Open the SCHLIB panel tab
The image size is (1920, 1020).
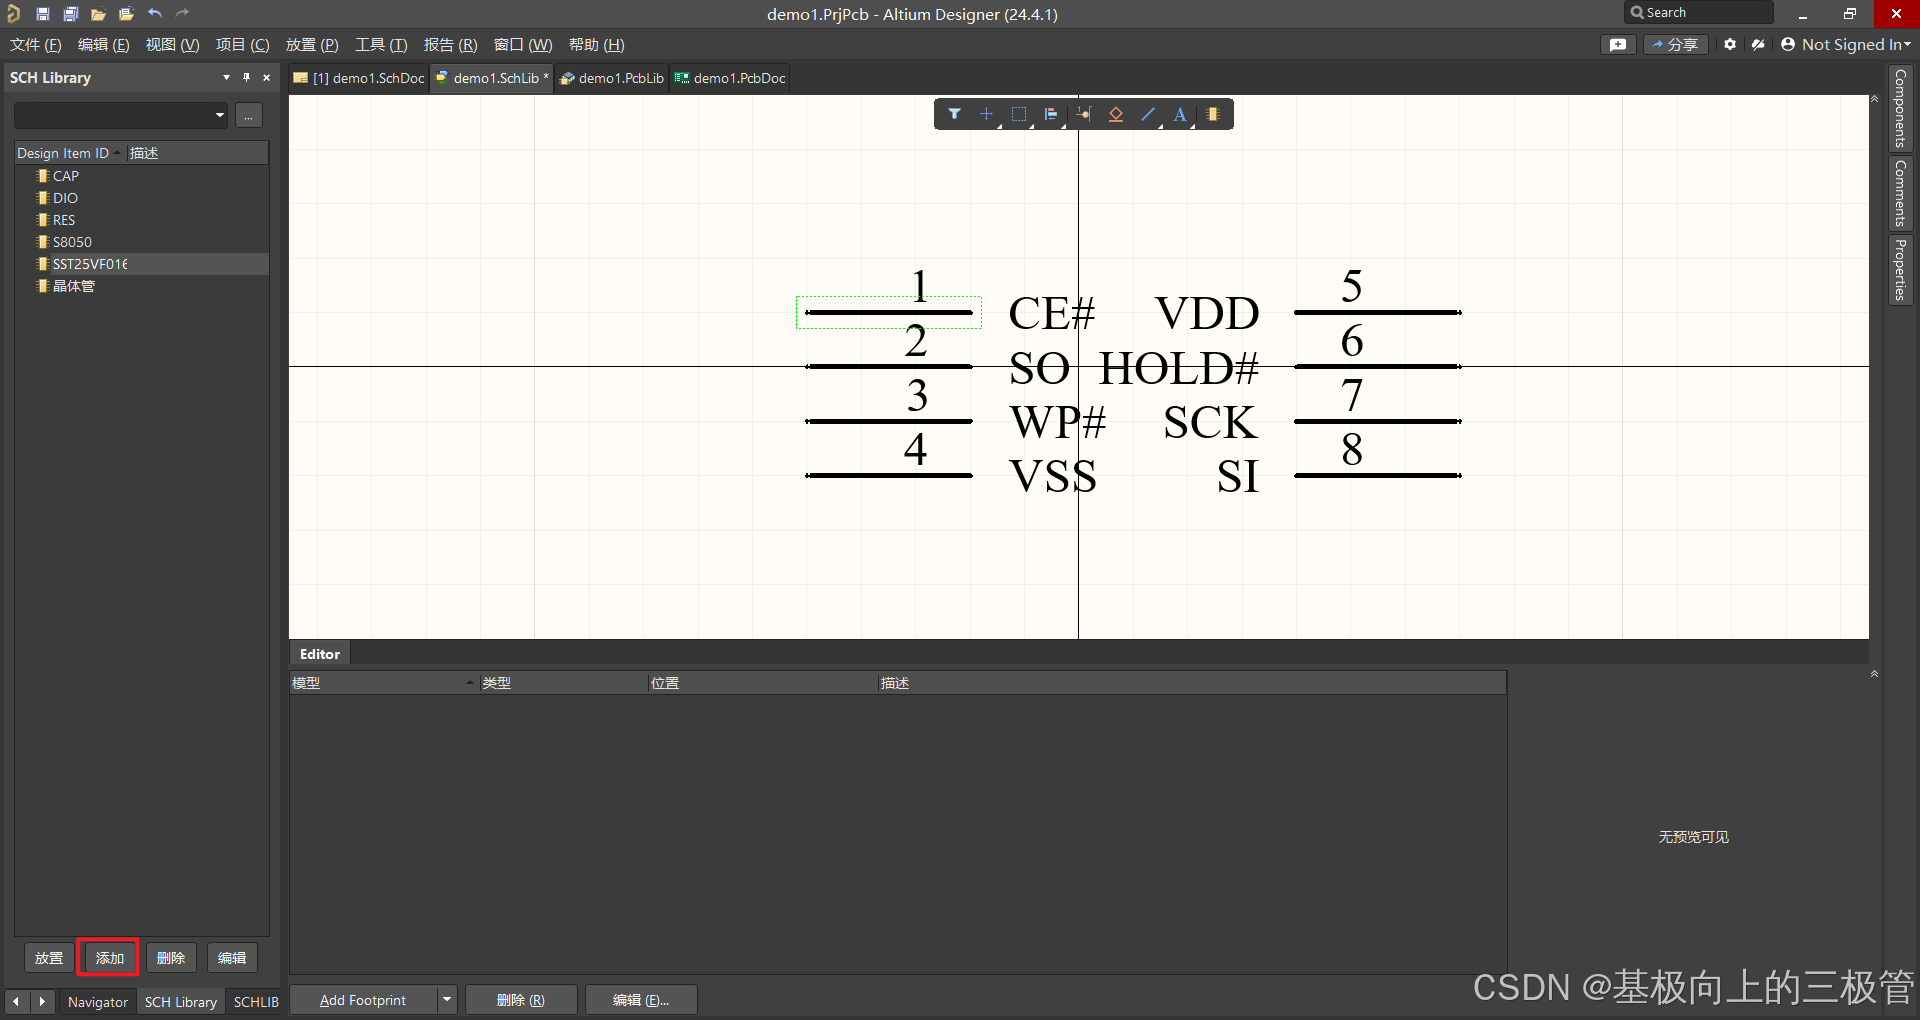click(x=256, y=1002)
